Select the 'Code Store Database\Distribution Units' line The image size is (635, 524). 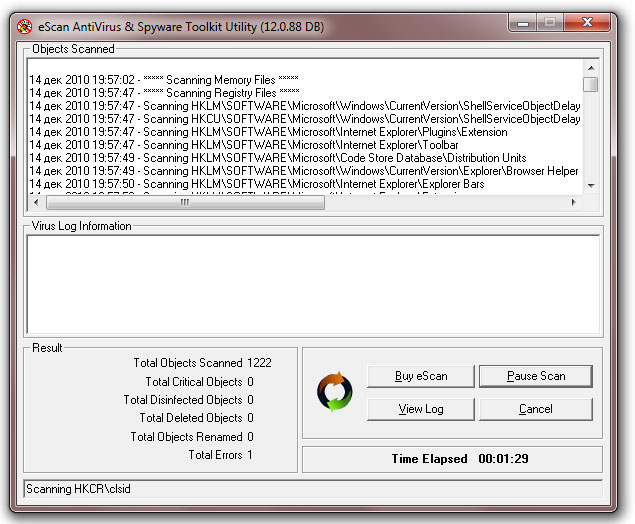pos(278,158)
